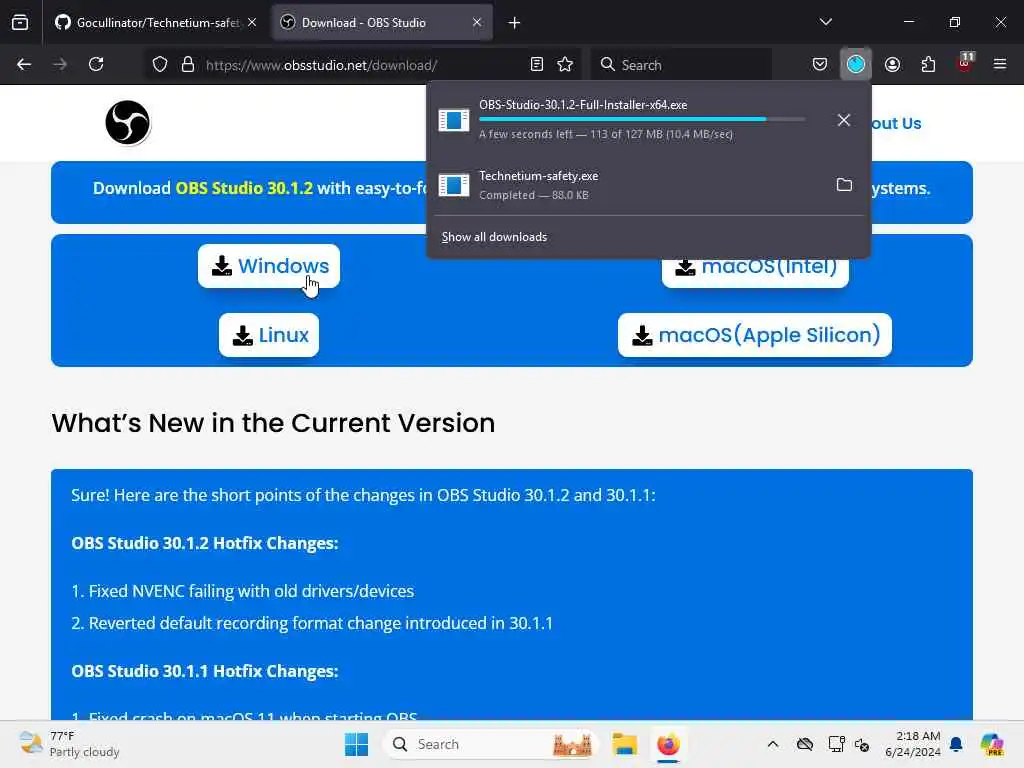
Task: Click the Firefox View icon in tab bar
Action: coord(20,23)
